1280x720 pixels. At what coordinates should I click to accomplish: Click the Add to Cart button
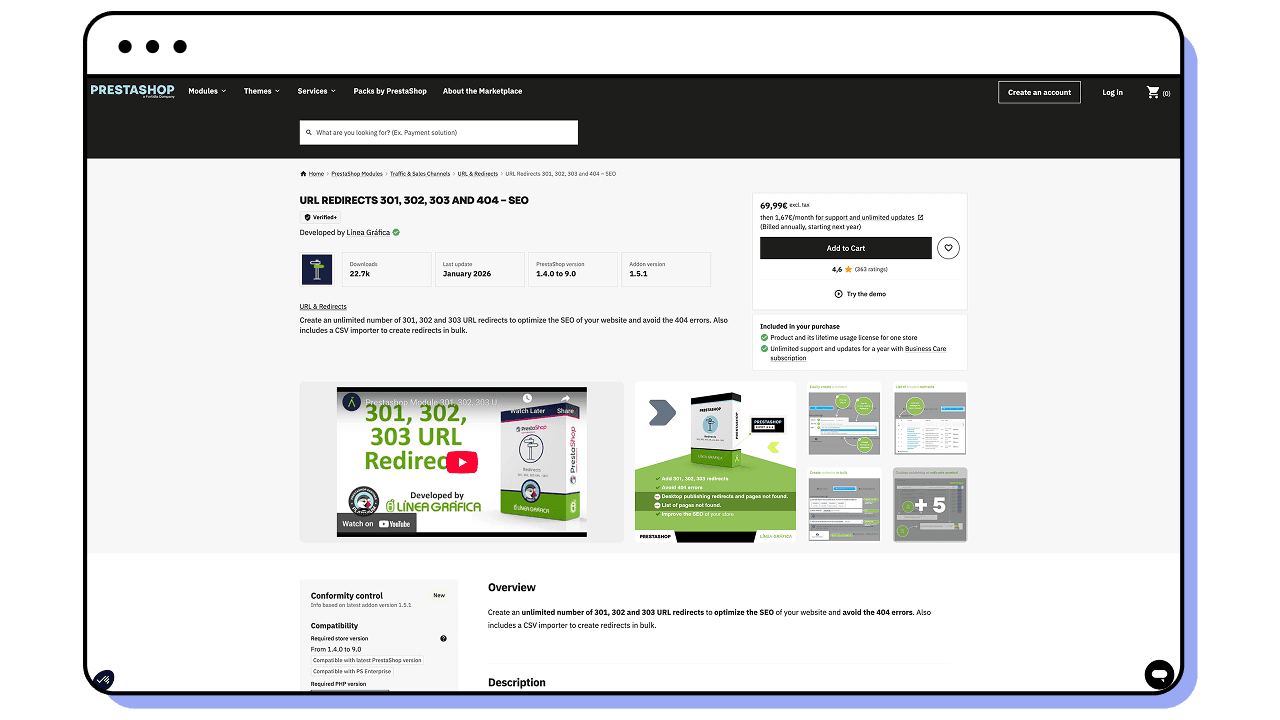click(x=846, y=247)
